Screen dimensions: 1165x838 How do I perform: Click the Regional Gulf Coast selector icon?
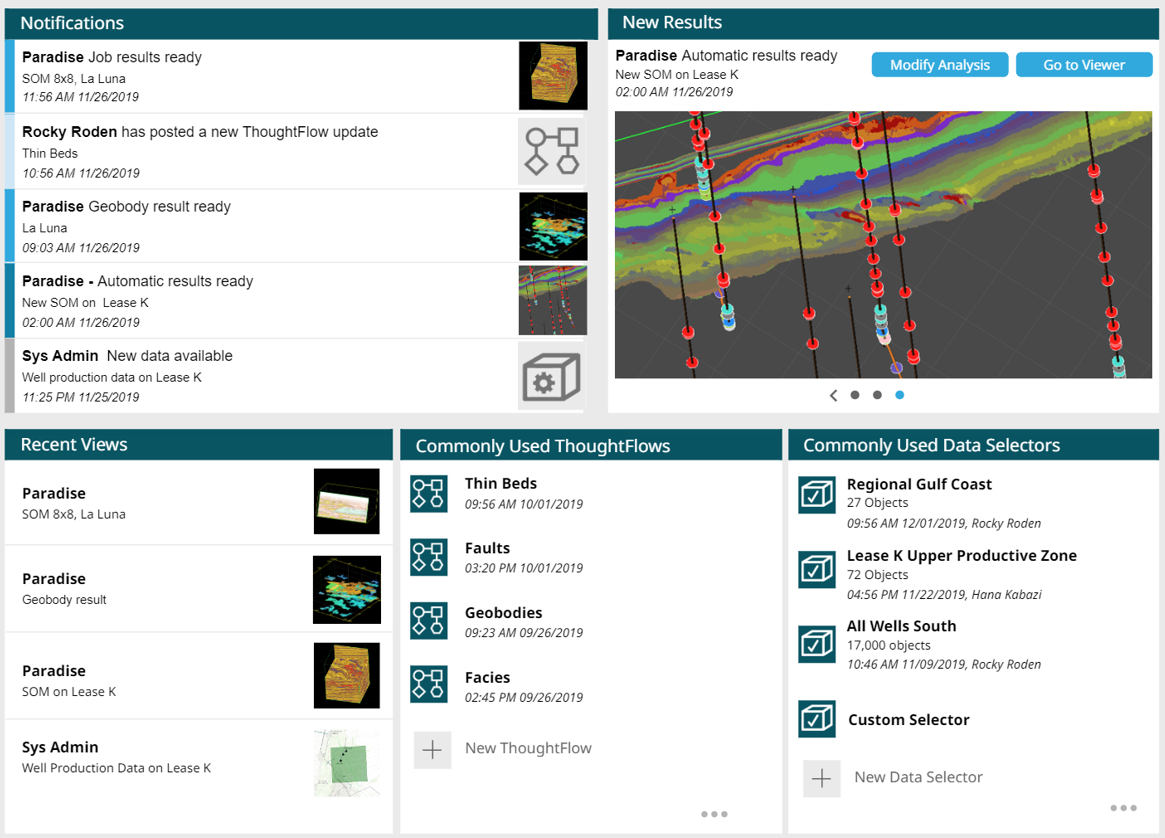817,494
